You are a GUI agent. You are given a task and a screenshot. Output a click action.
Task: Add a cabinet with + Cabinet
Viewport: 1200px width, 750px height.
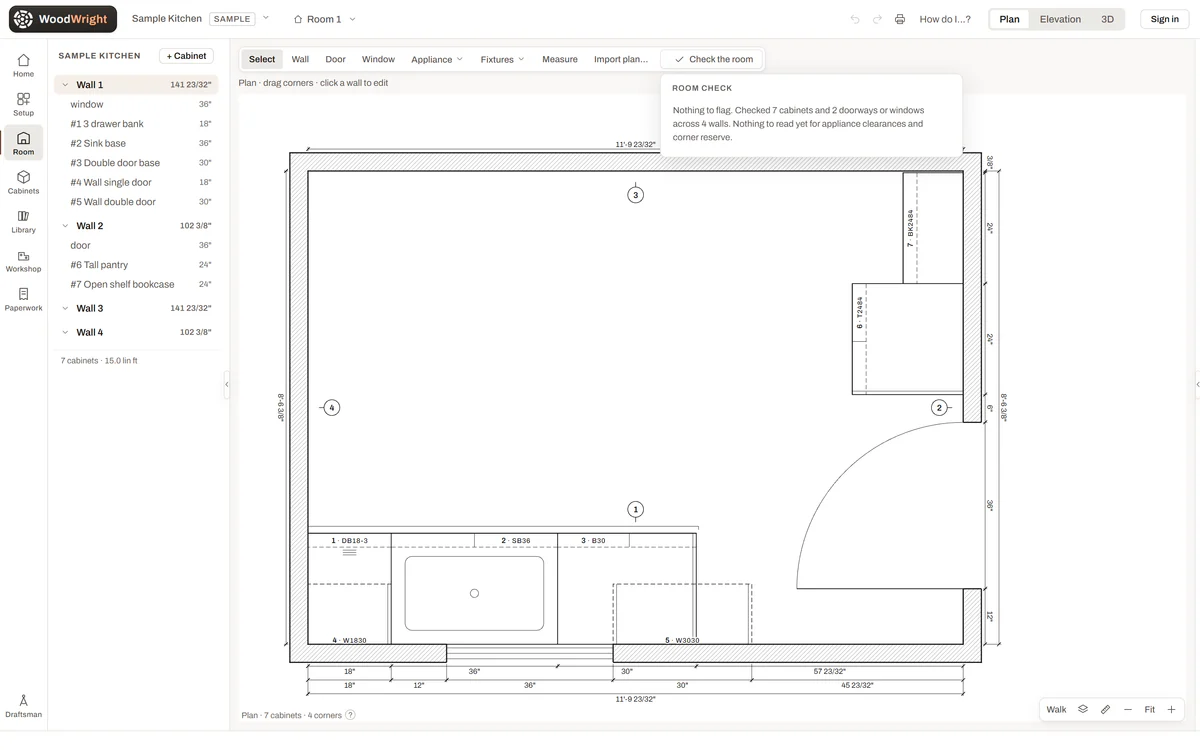(x=186, y=56)
